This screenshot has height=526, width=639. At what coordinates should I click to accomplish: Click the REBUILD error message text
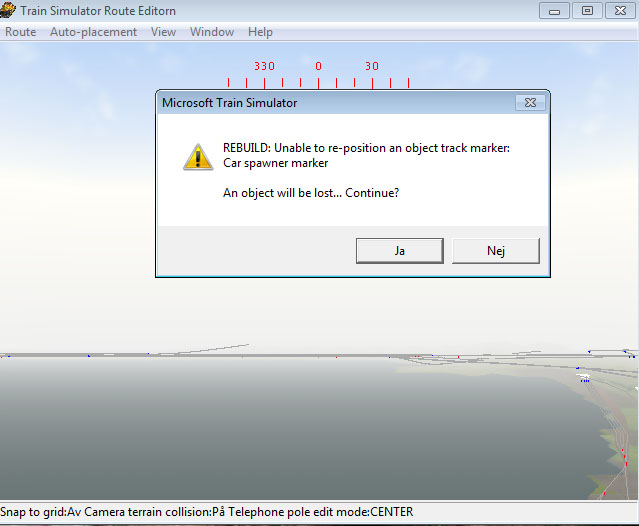(366, 155)
